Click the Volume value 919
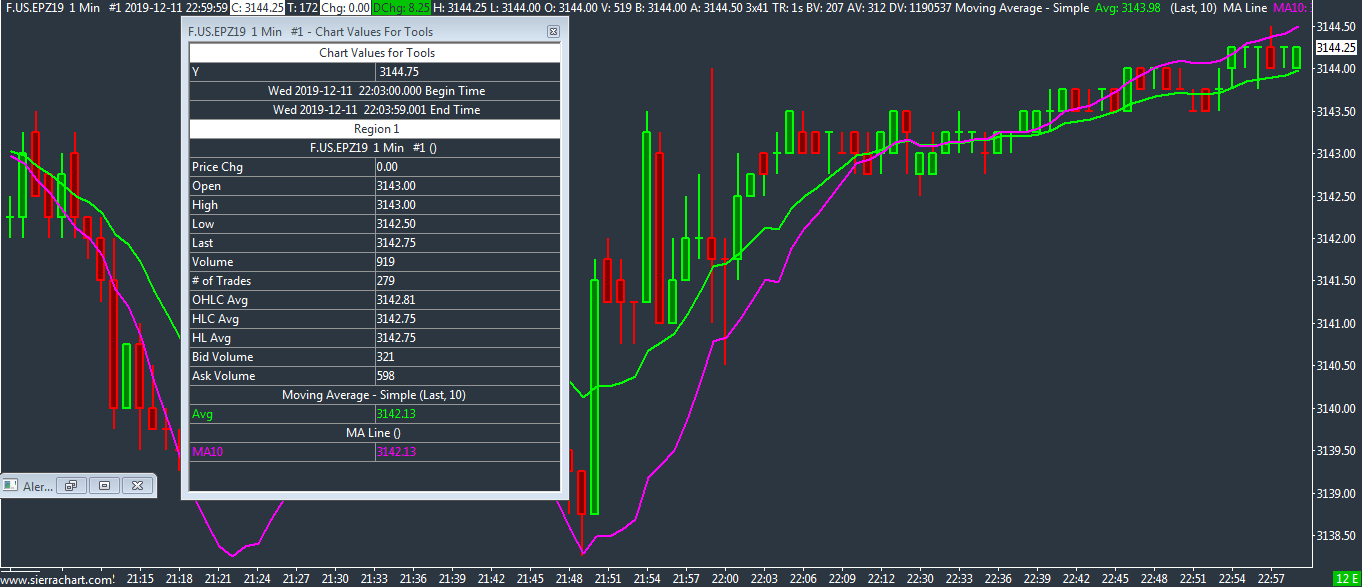This screenshot has height=587, width=1362. click(x=468, y=262)
